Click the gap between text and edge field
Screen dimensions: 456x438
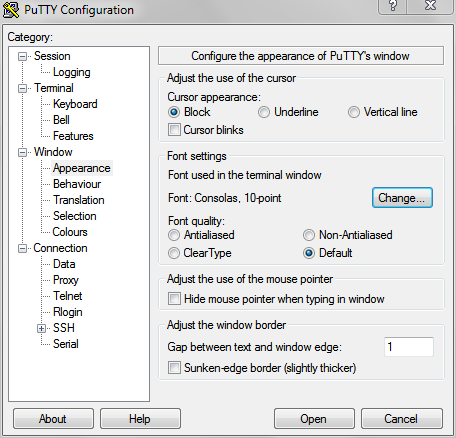pos(409,347)
